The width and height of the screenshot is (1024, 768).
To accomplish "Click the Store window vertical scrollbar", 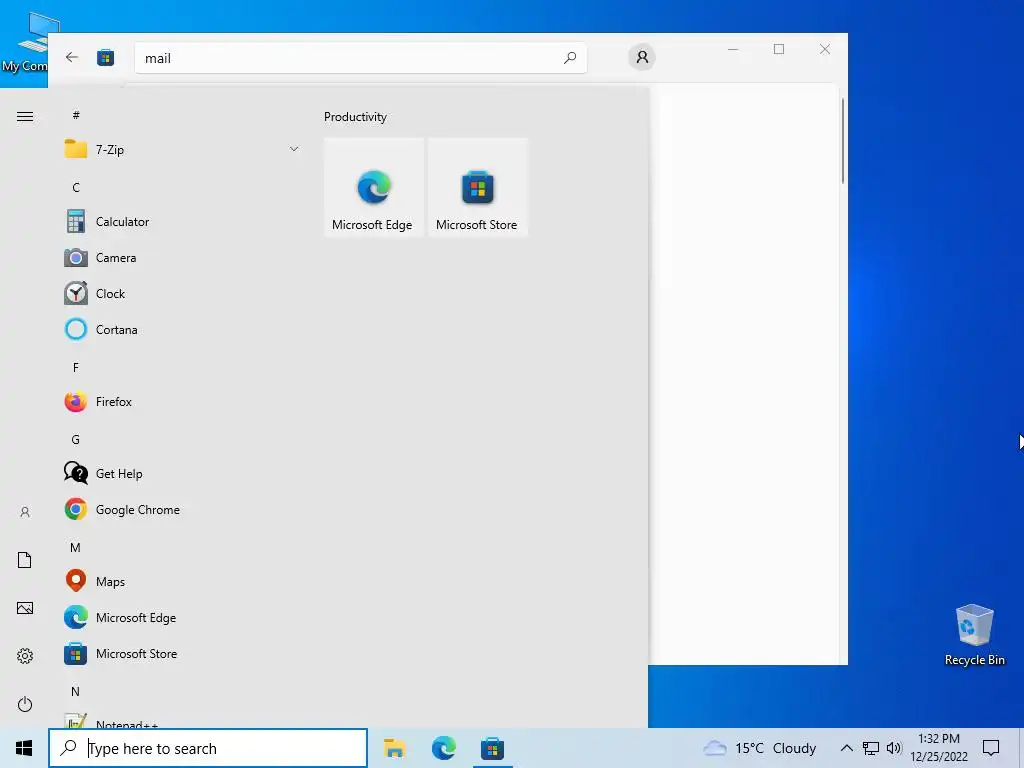I will (x=842, y=141).
